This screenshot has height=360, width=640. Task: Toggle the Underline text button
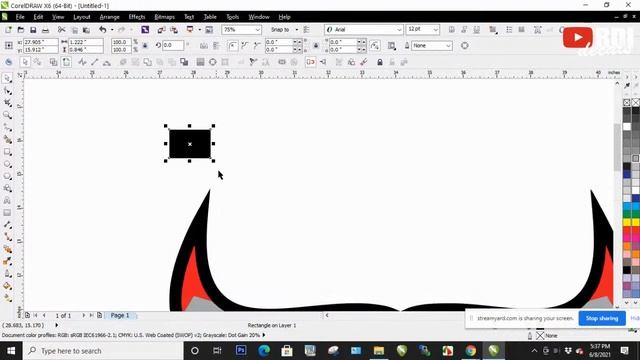tap(476, 30)
